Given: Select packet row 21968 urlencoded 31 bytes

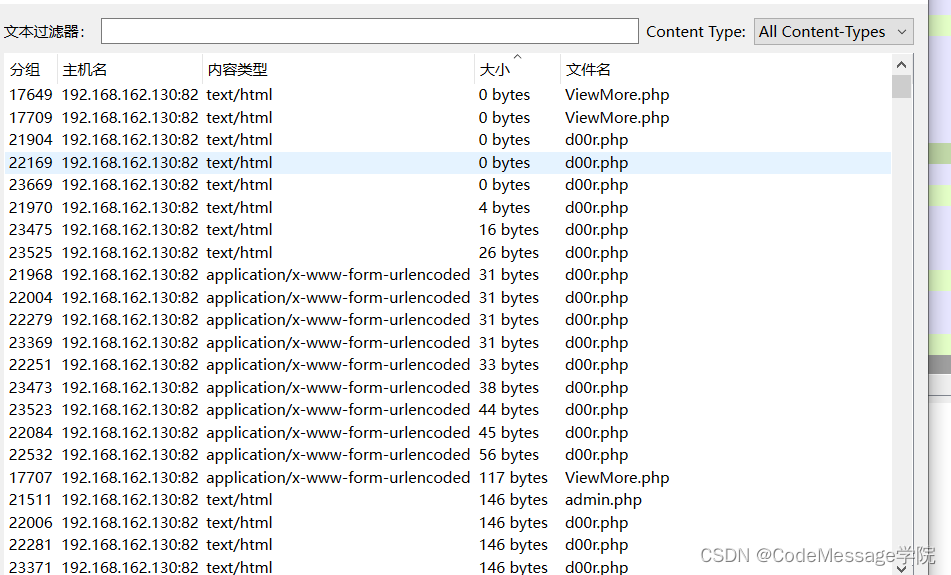Looking at the screenshot, I should tap(448, 275).
